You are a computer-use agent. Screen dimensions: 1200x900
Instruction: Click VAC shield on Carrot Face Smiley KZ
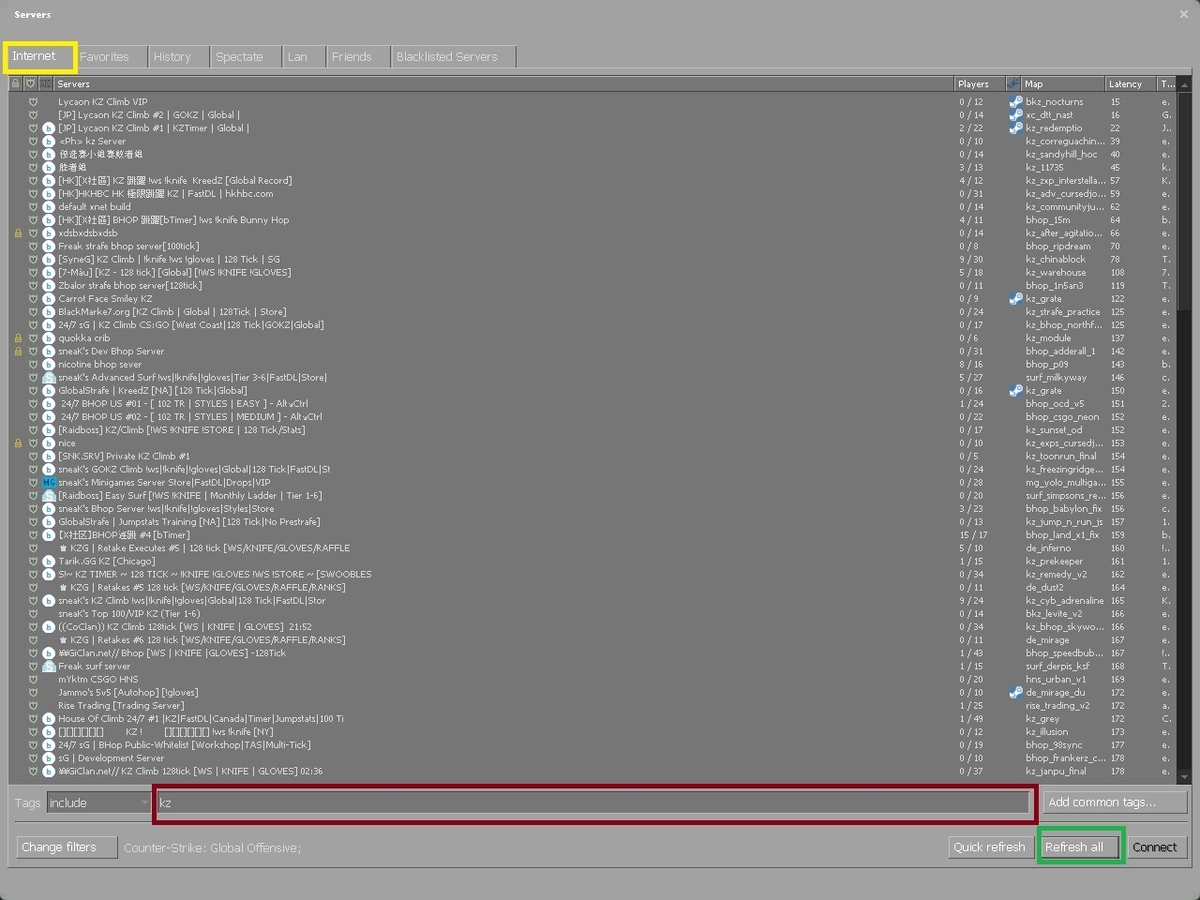[32, 299]
